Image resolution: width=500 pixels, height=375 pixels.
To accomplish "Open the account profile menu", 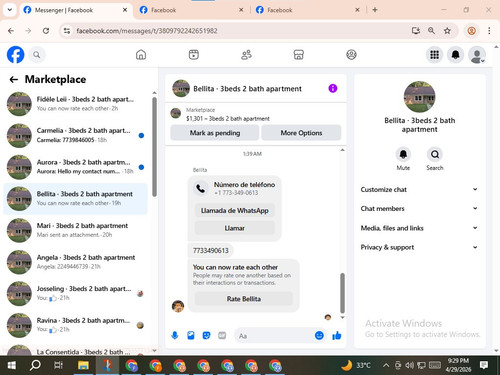I will point(477,55).
